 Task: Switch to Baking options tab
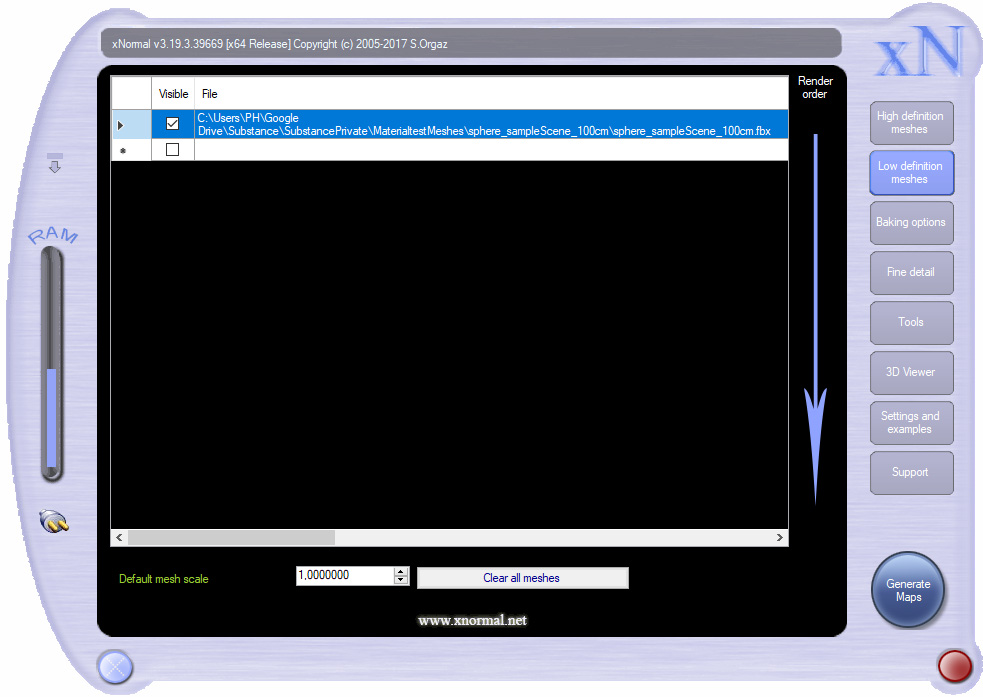click(910, 222)
